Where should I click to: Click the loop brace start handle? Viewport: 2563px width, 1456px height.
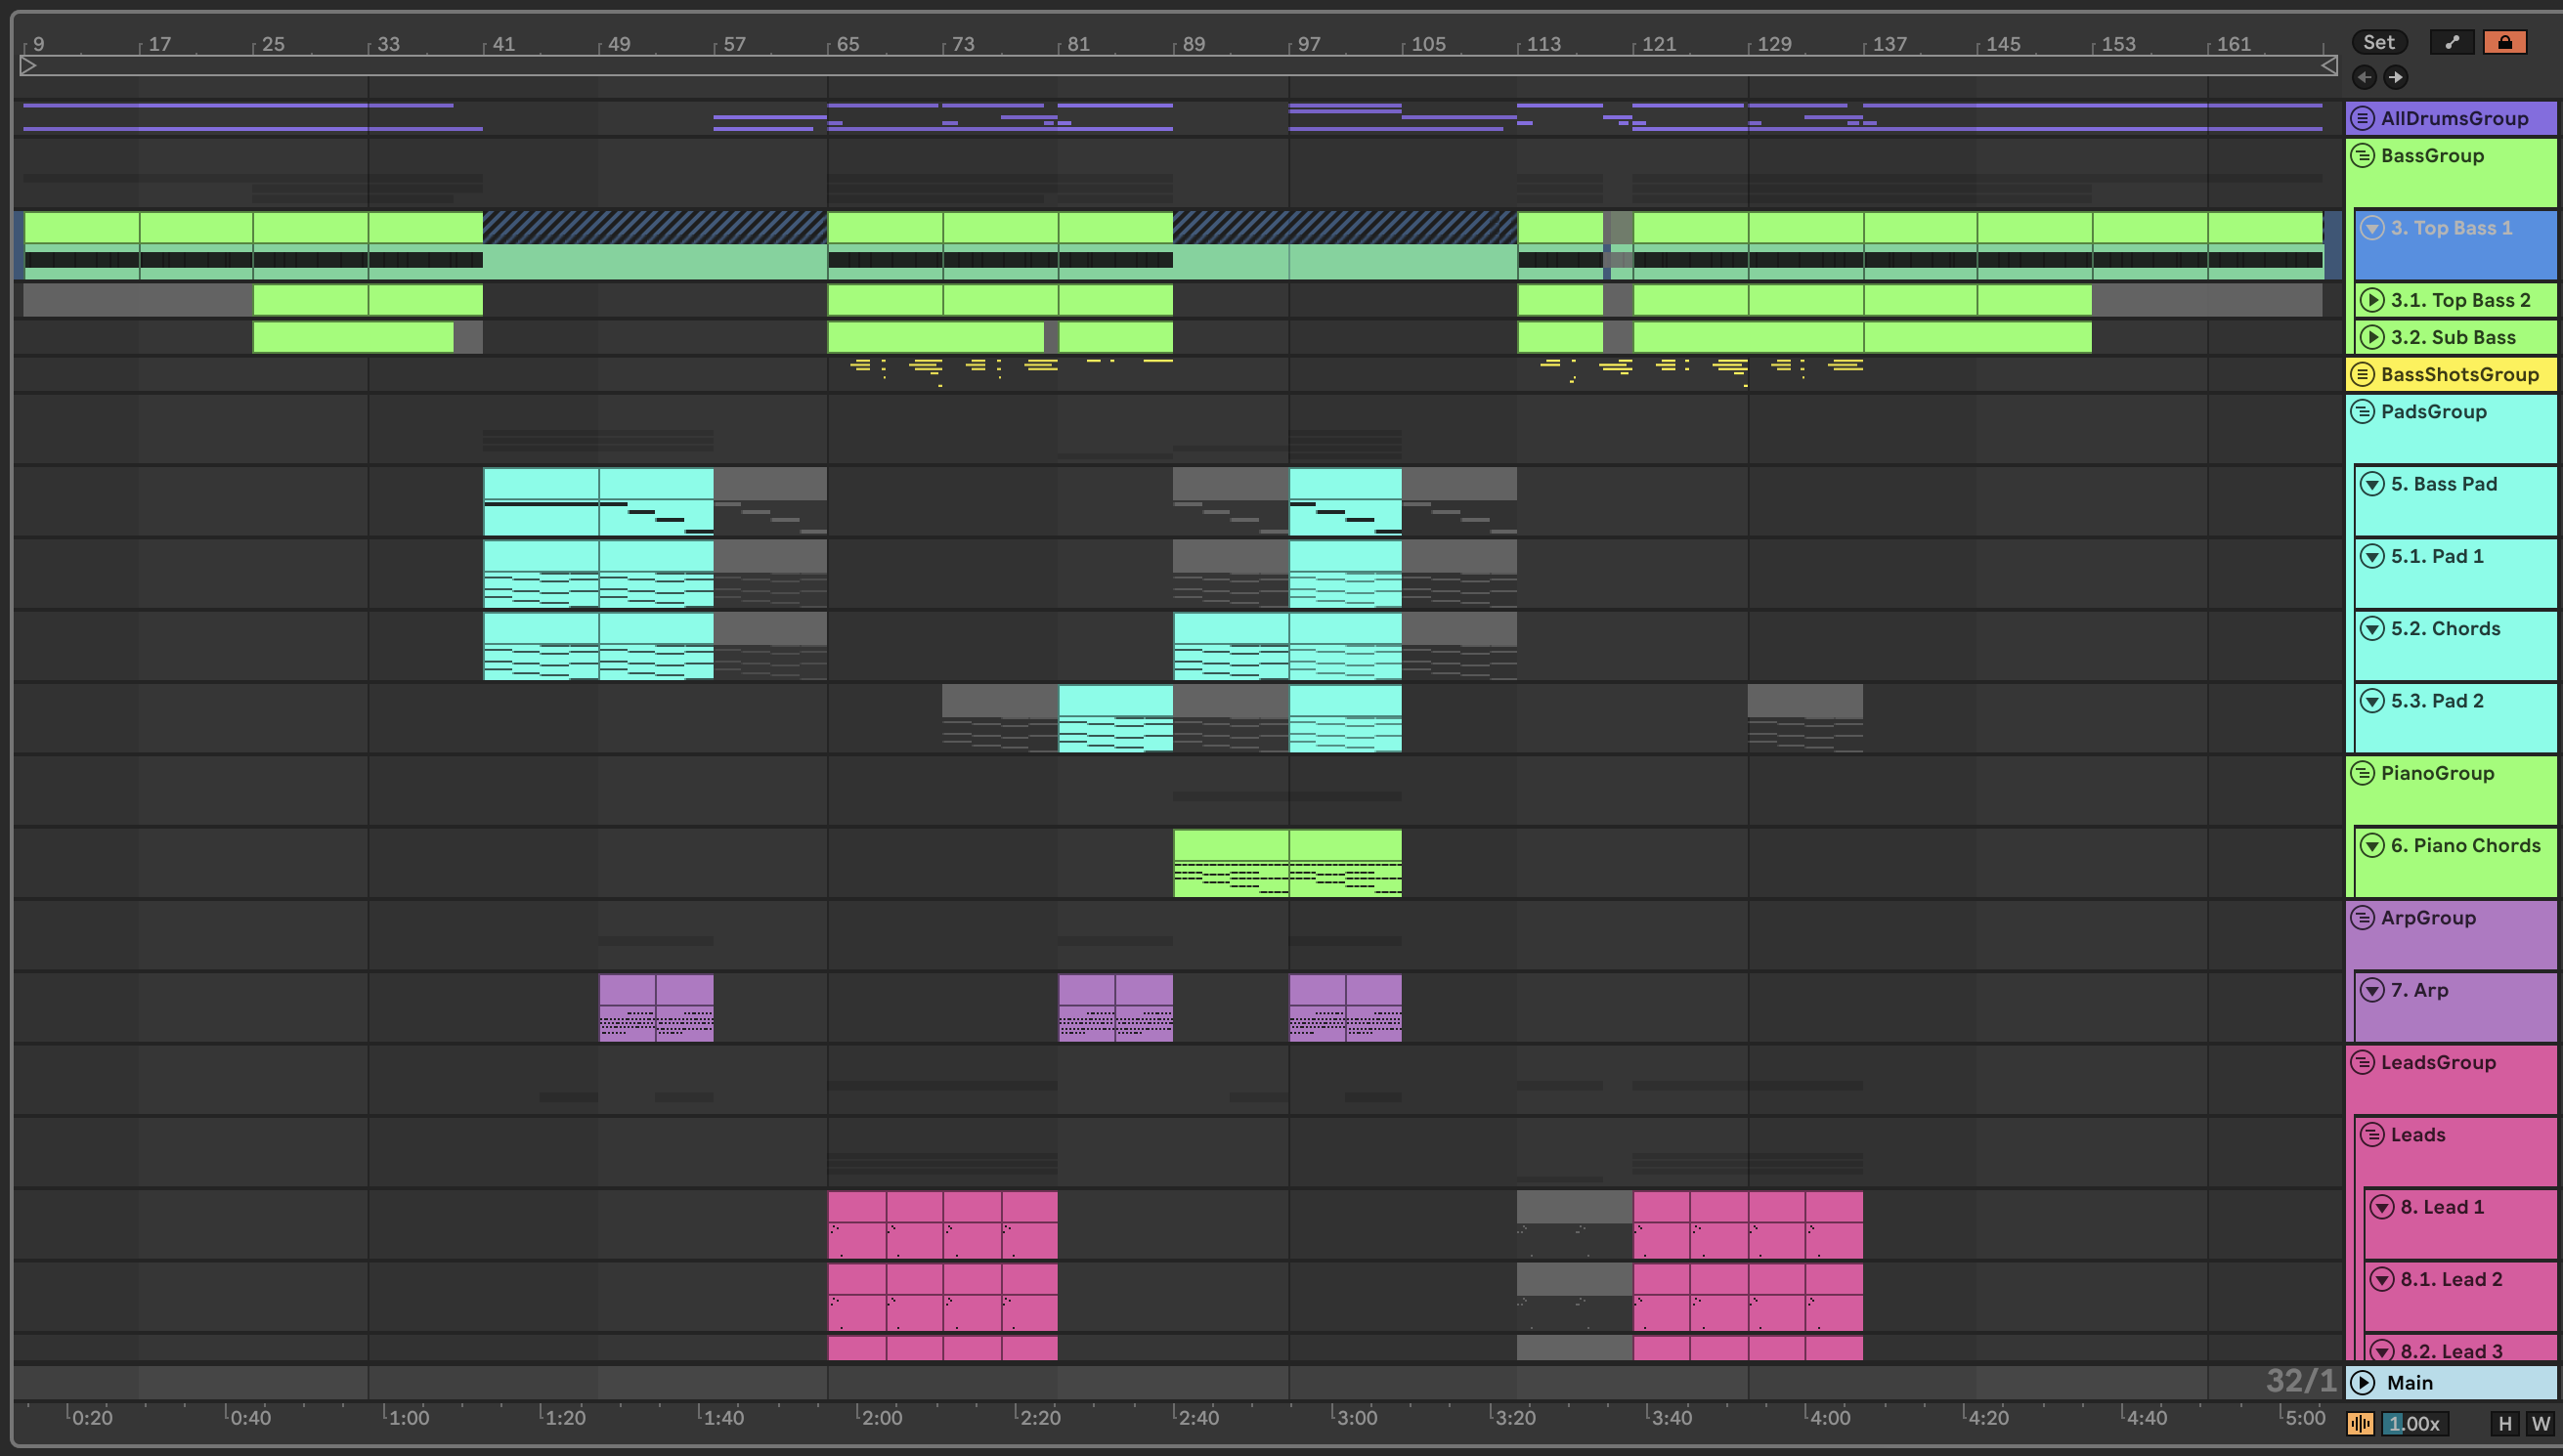[x=28, y=66]
